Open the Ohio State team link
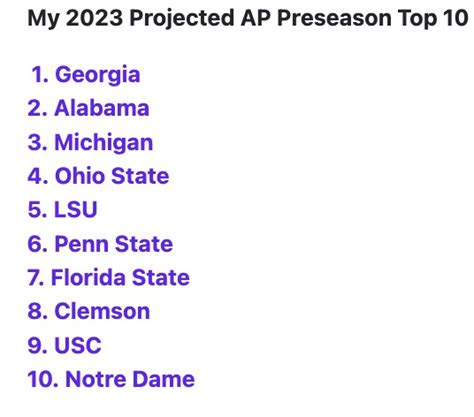Screen dimensions: 474x417 (x=112, y=176)
